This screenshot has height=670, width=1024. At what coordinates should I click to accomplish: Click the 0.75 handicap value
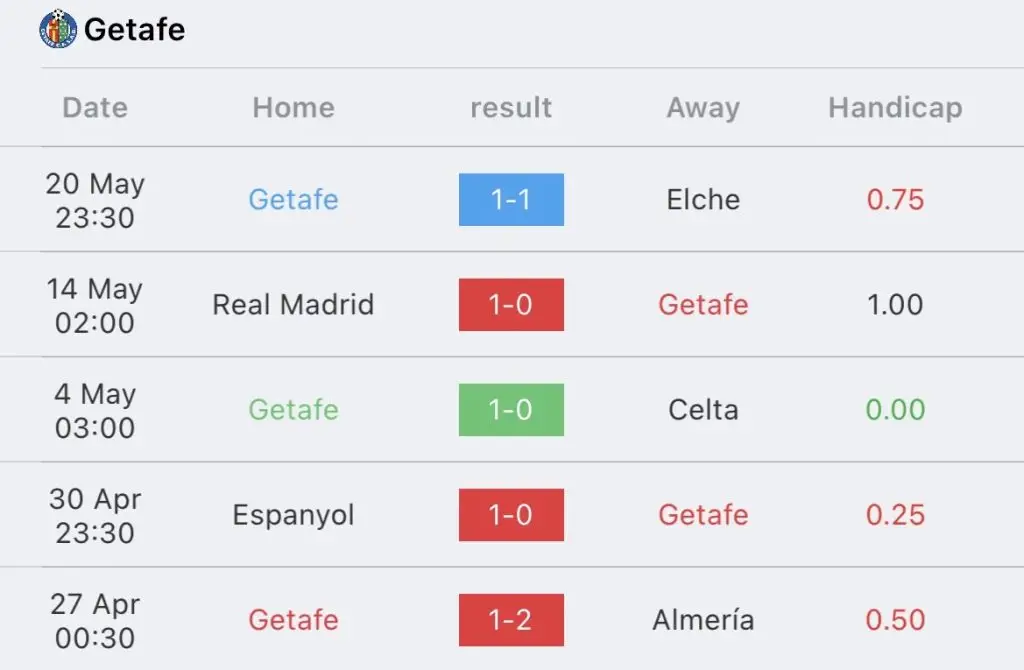[x=895, y=200]
